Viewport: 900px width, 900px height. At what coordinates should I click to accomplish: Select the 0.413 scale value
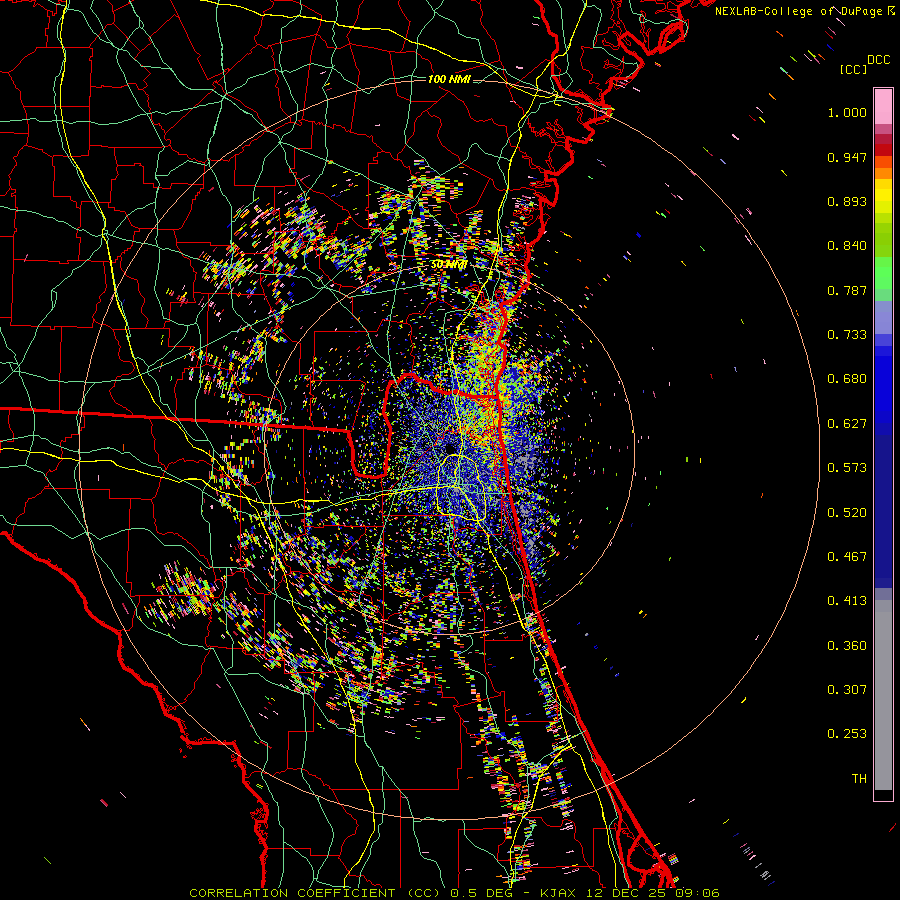point(847,601)
